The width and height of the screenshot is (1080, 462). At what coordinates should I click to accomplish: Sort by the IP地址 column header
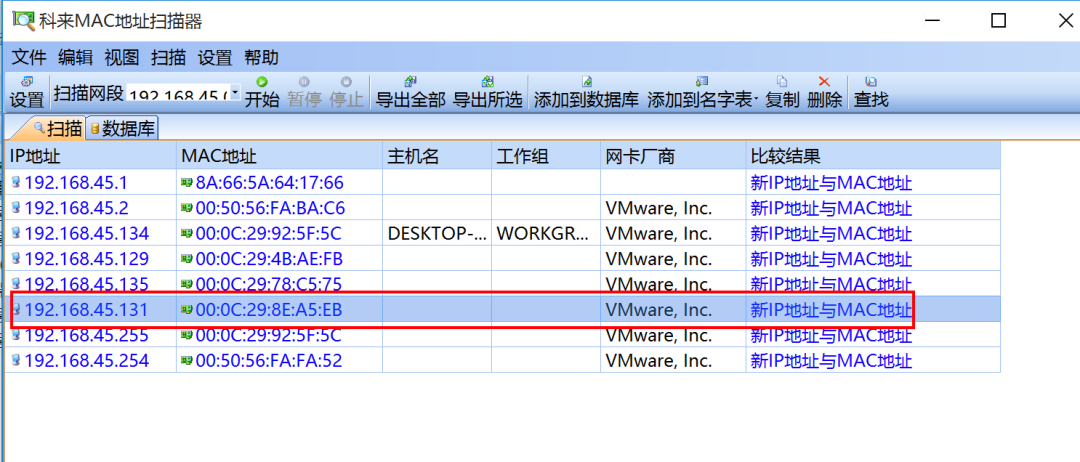[x=90, y=156]
